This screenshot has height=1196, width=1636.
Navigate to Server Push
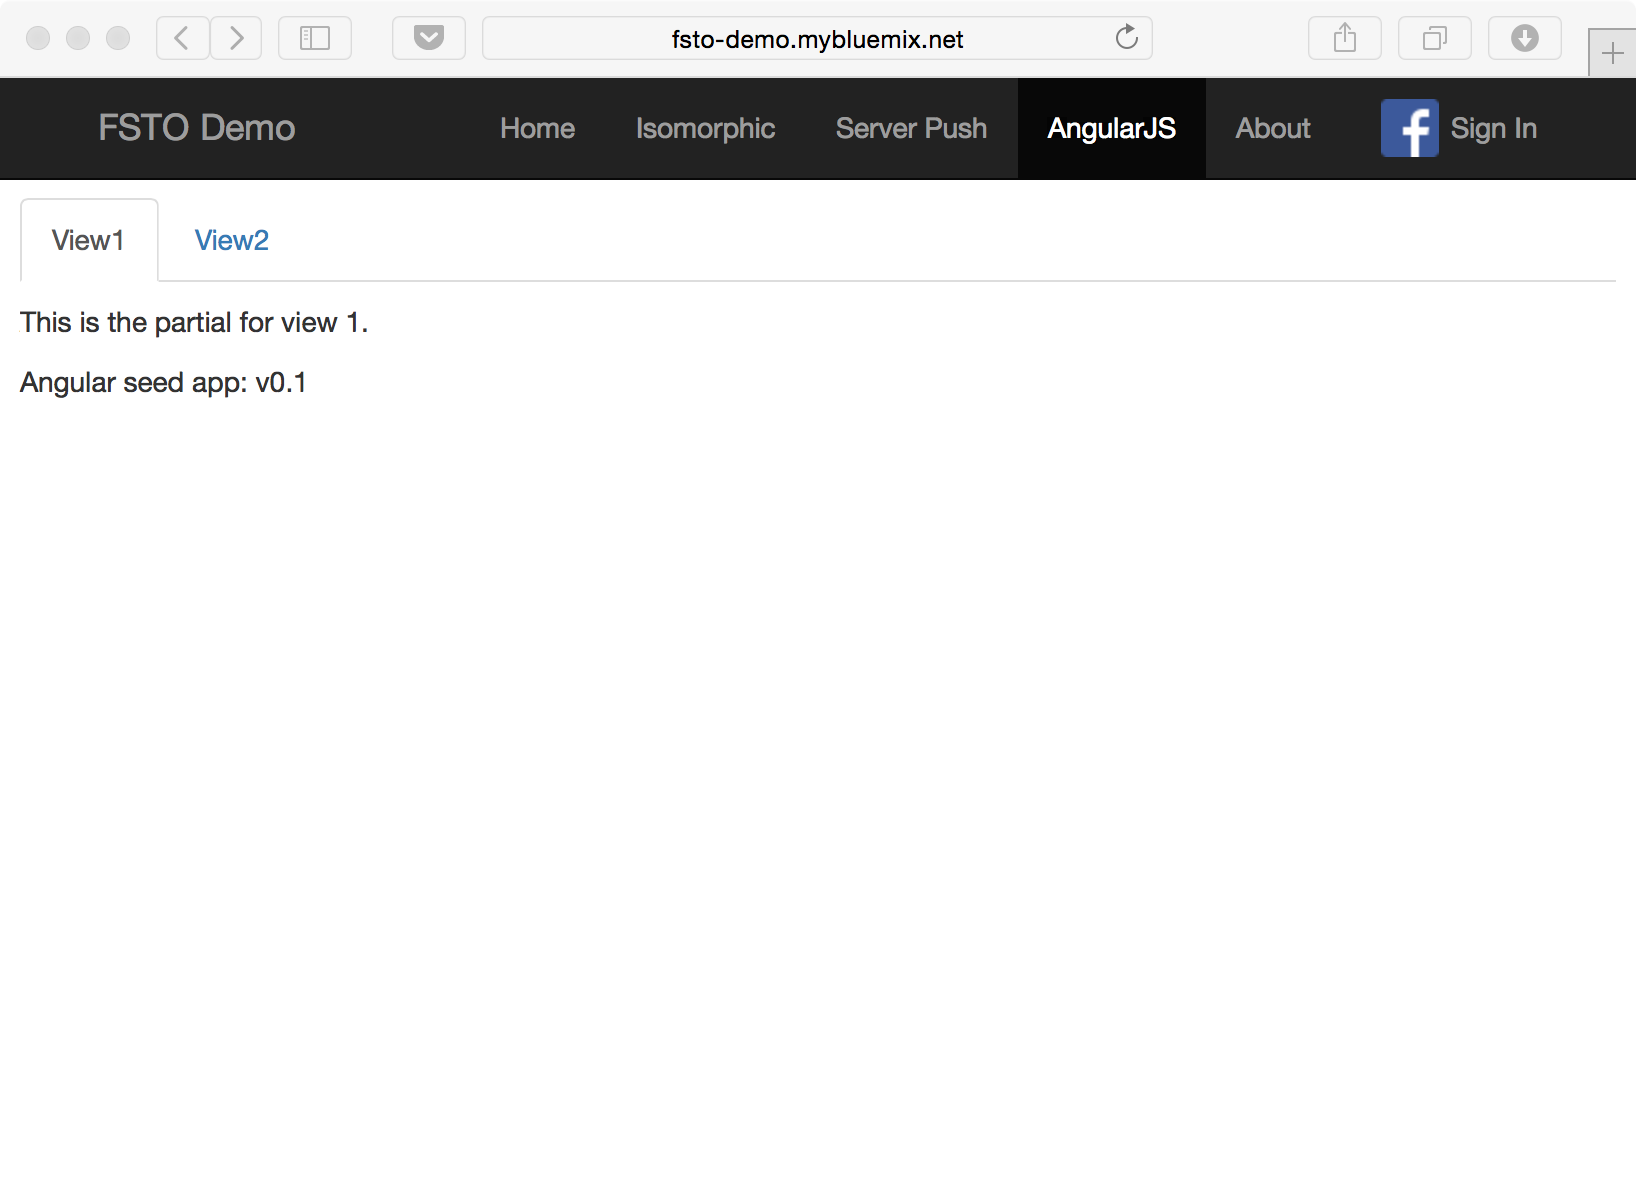[x=911, y=128]
